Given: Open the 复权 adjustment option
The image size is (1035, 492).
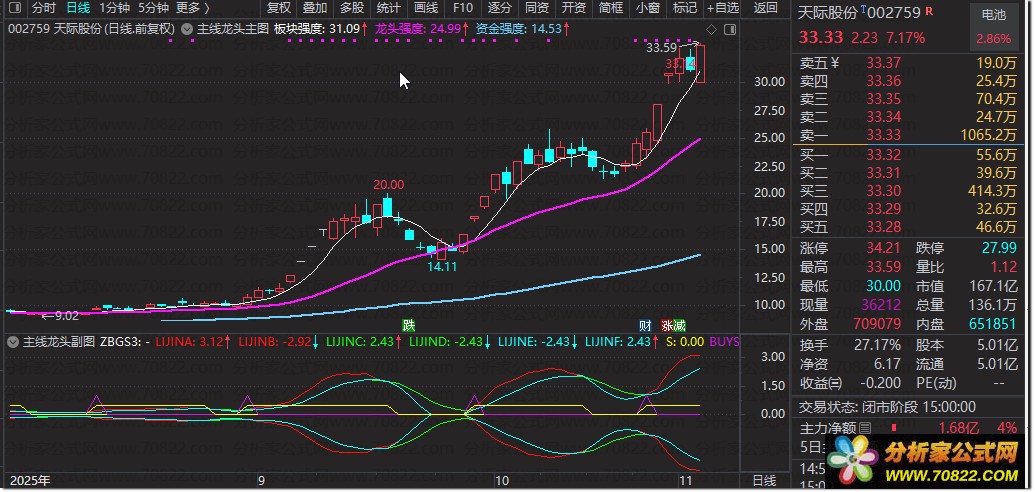Looking at the screenshot, I should [279, 9].
